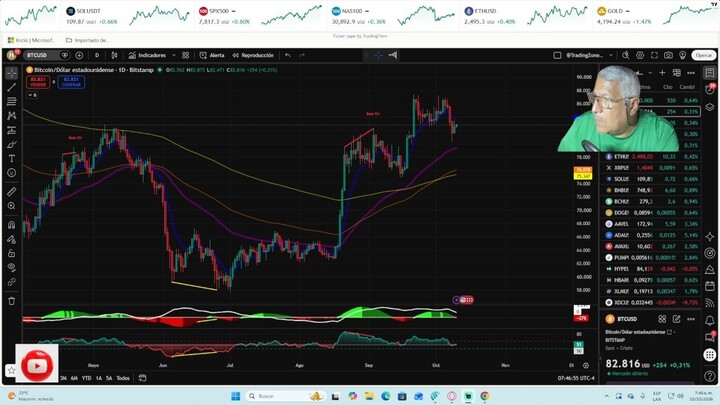Open the Indicadores menu
Screen dimensions: 720x405
point(147,55)
